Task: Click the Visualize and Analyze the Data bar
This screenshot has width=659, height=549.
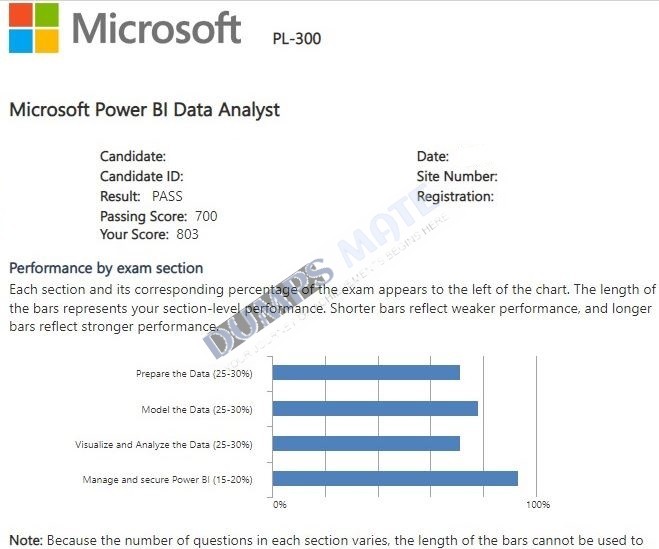Action: coord(366,443)
